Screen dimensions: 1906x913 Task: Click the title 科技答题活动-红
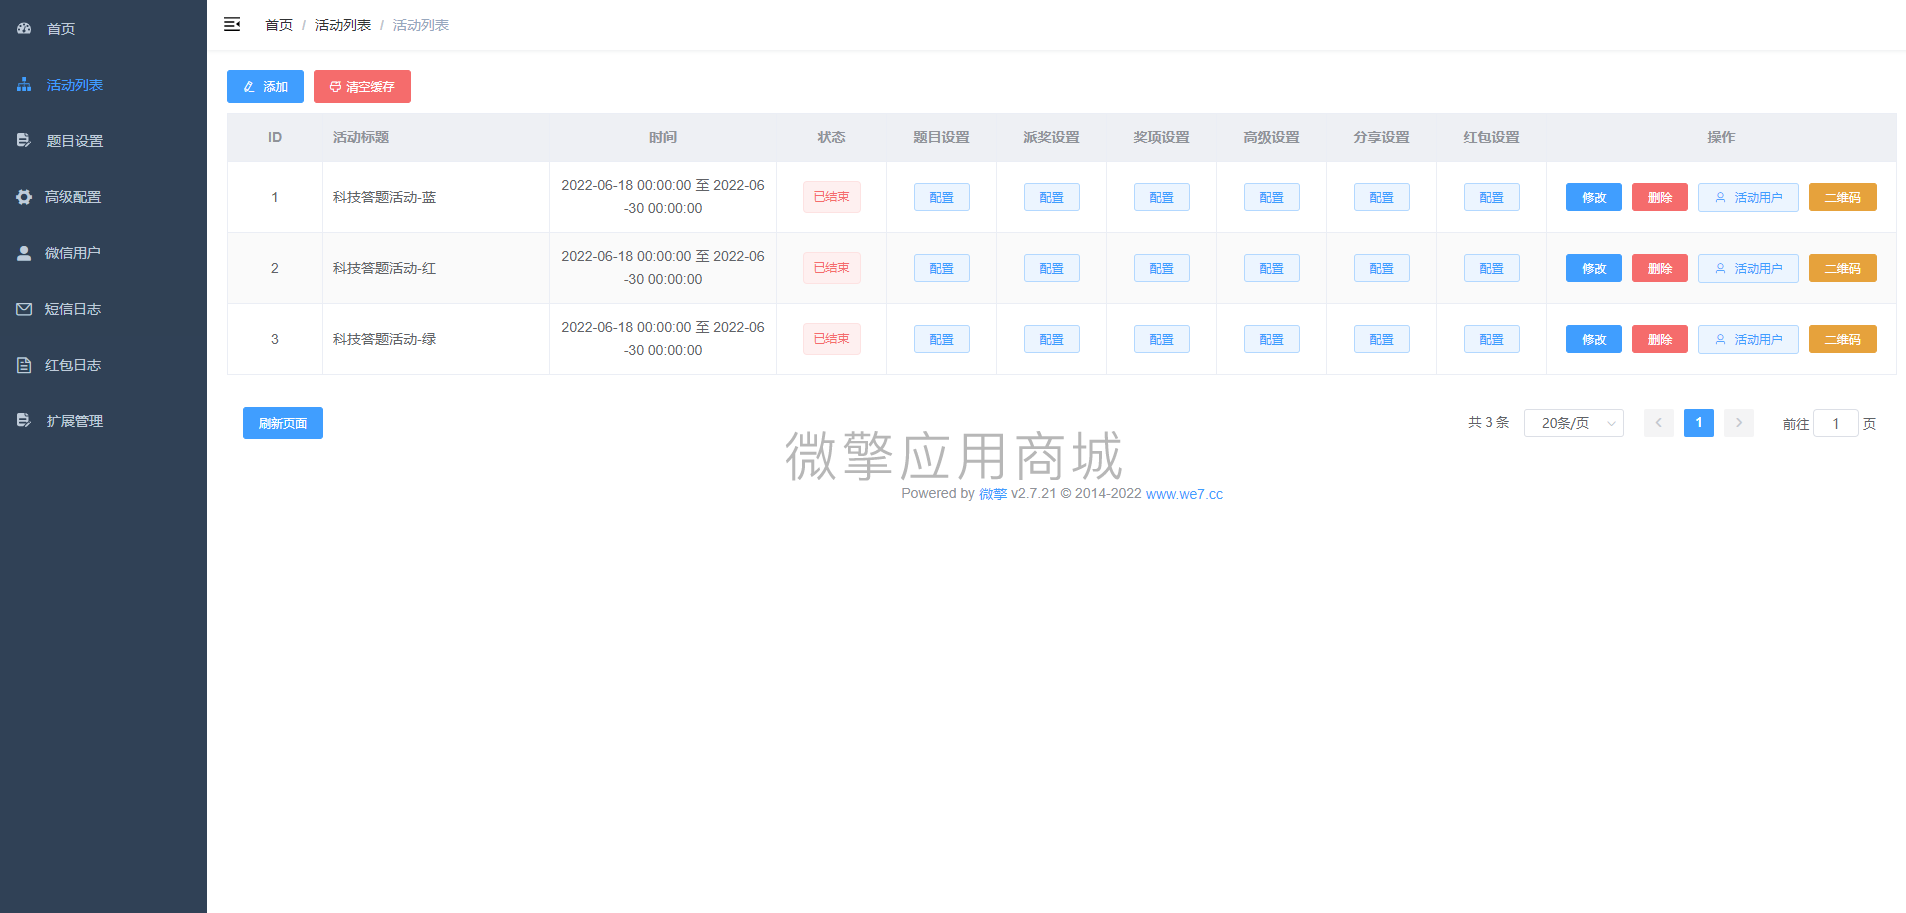(384, 268)
